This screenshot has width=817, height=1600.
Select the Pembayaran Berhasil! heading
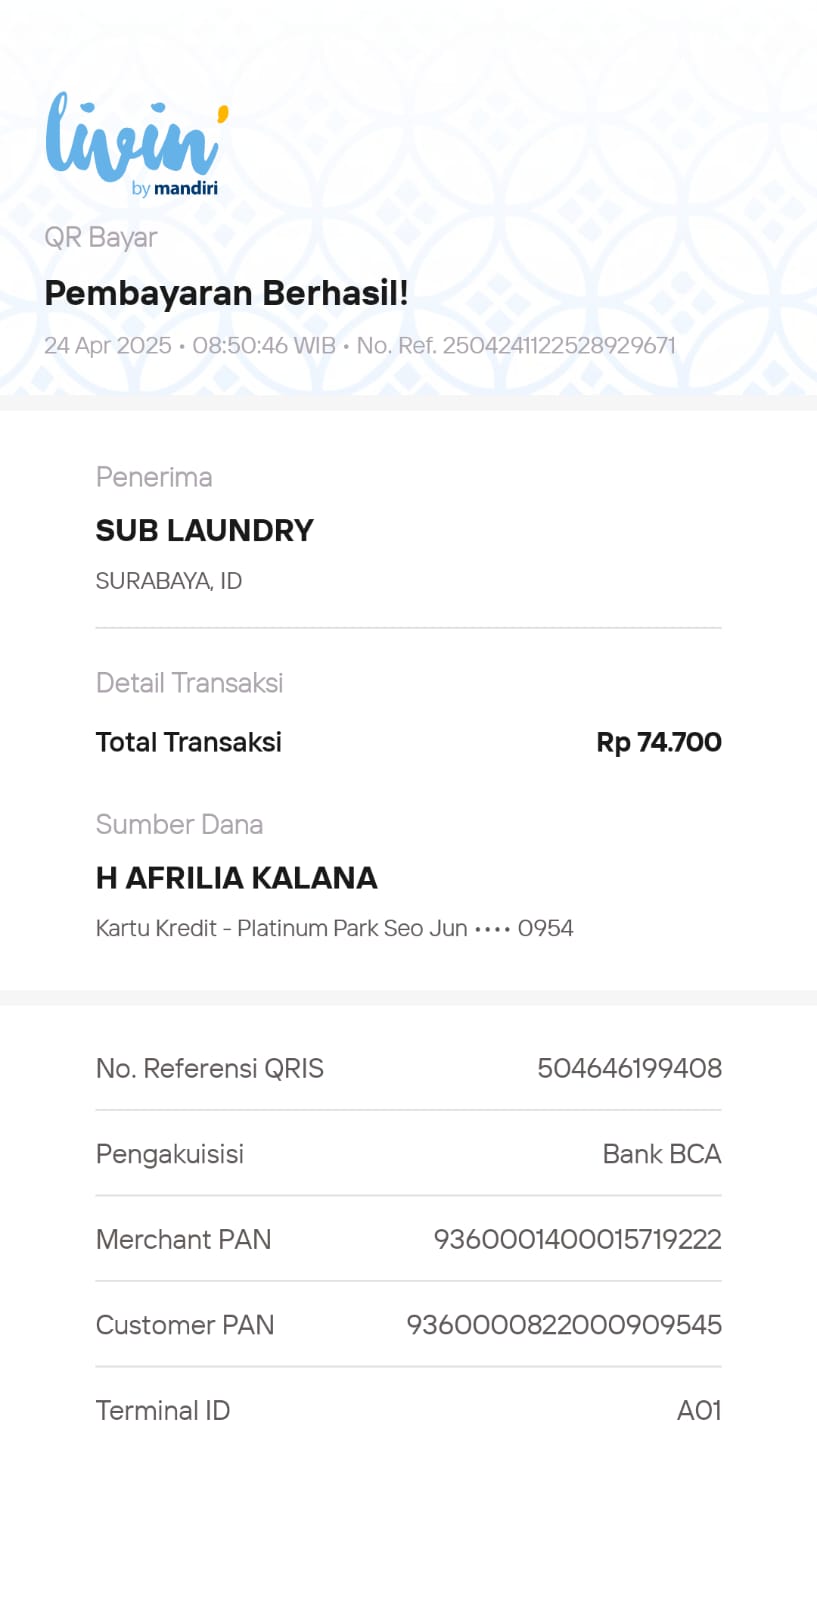point(226,293)
